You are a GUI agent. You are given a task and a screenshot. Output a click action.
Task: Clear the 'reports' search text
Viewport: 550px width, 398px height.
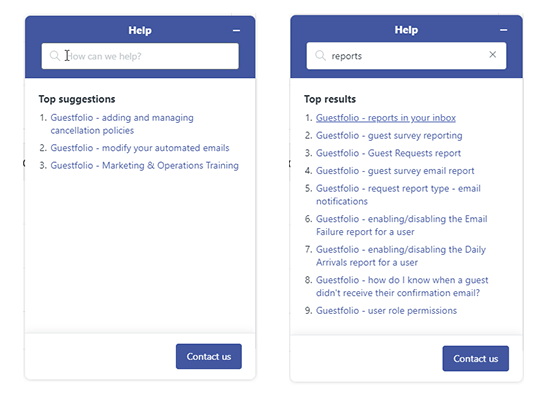[492, 54]
